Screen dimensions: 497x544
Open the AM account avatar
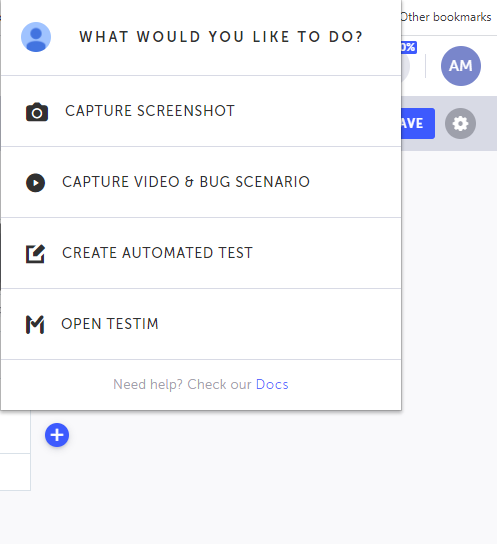tap(461, 66)
